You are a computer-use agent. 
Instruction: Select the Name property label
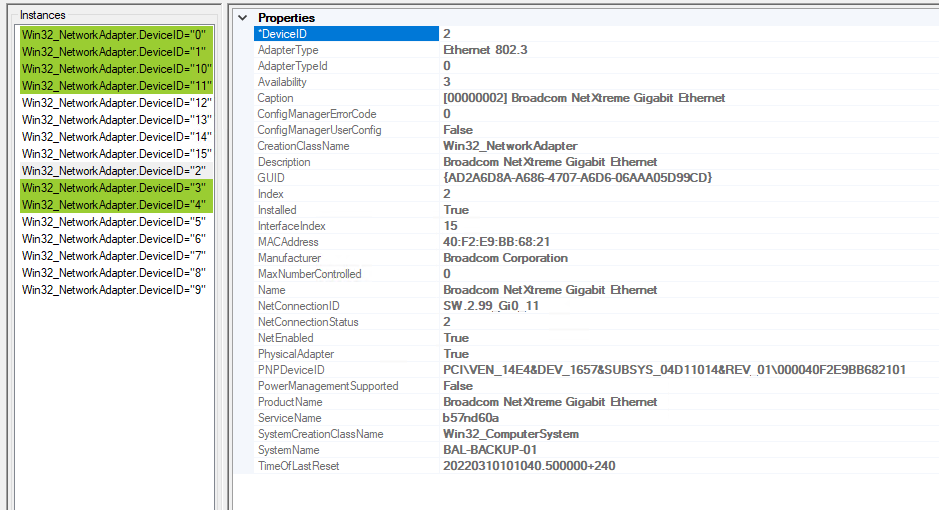(271, 290)
